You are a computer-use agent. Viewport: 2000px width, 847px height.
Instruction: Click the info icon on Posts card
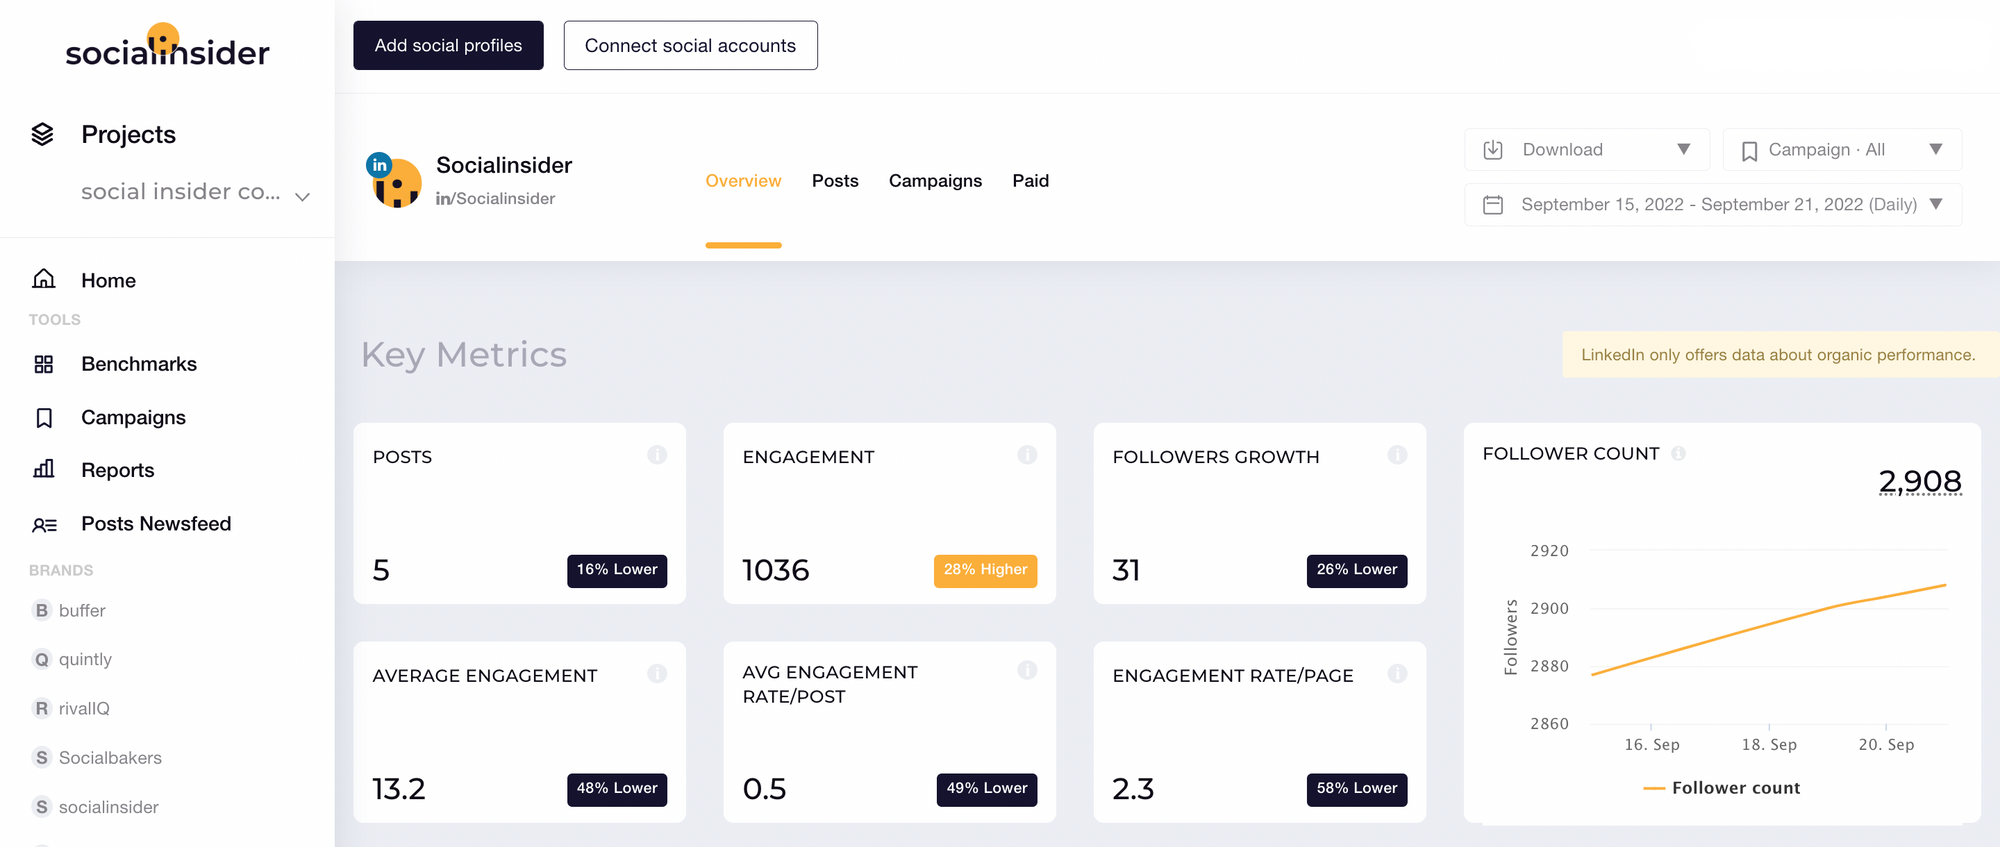[657, 455]
